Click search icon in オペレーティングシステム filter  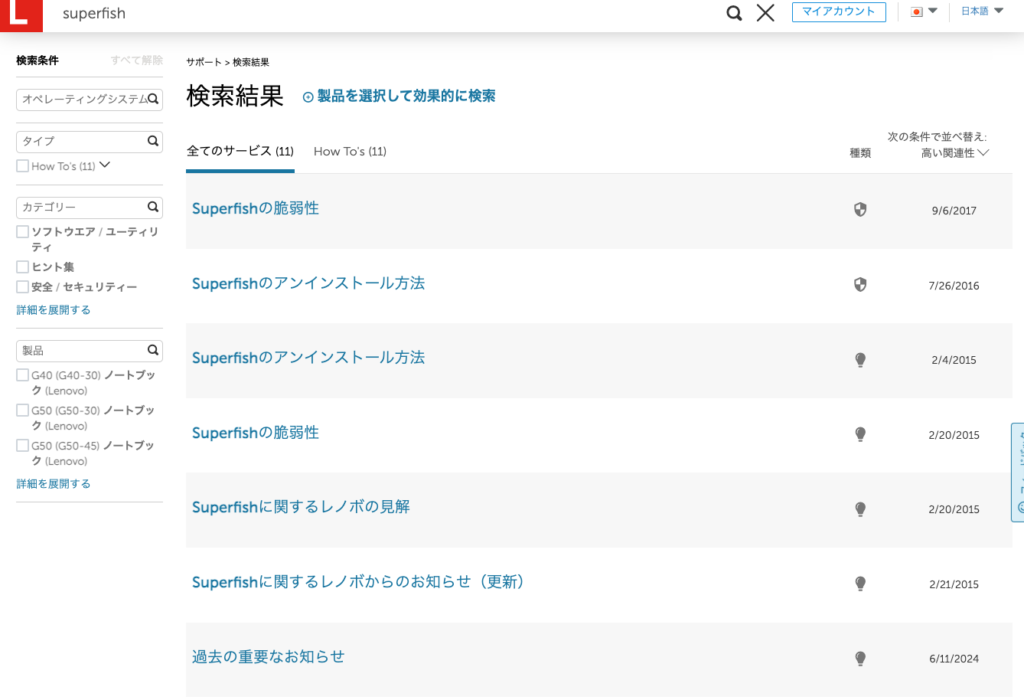point(154,99)
